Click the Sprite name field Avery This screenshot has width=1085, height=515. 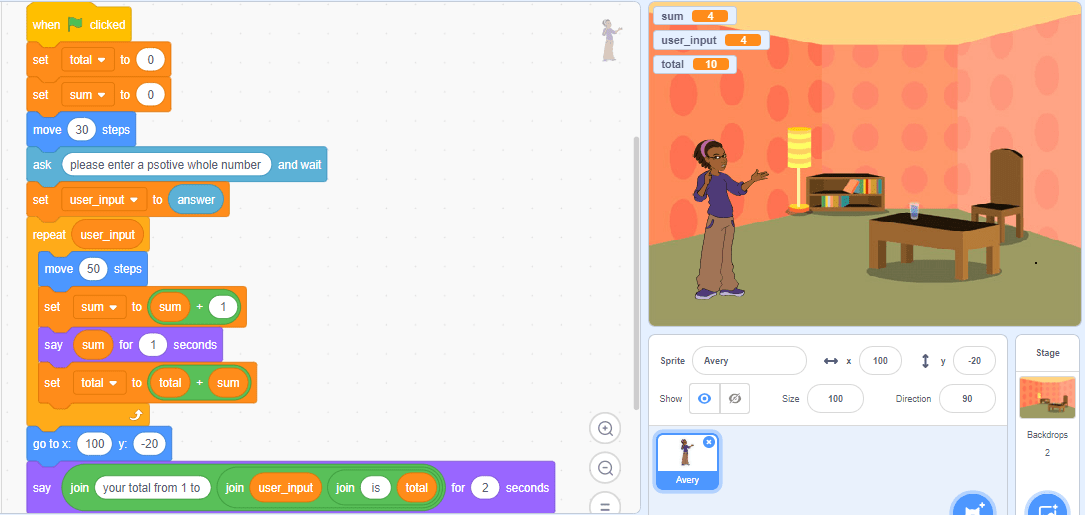pos(748,361)
